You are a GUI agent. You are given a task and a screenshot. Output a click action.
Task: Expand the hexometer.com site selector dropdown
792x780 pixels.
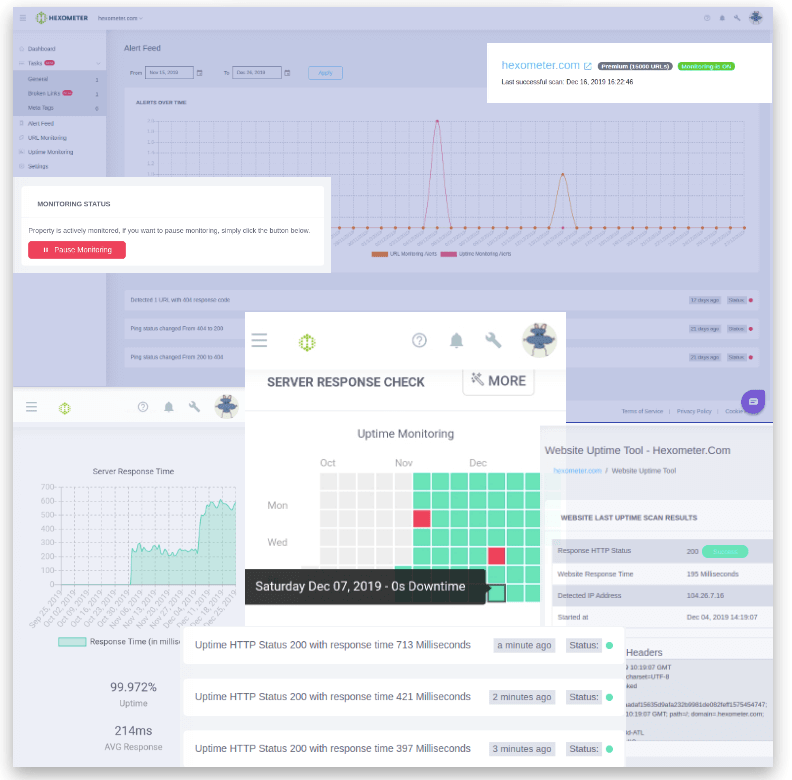[x=120, y=18]
